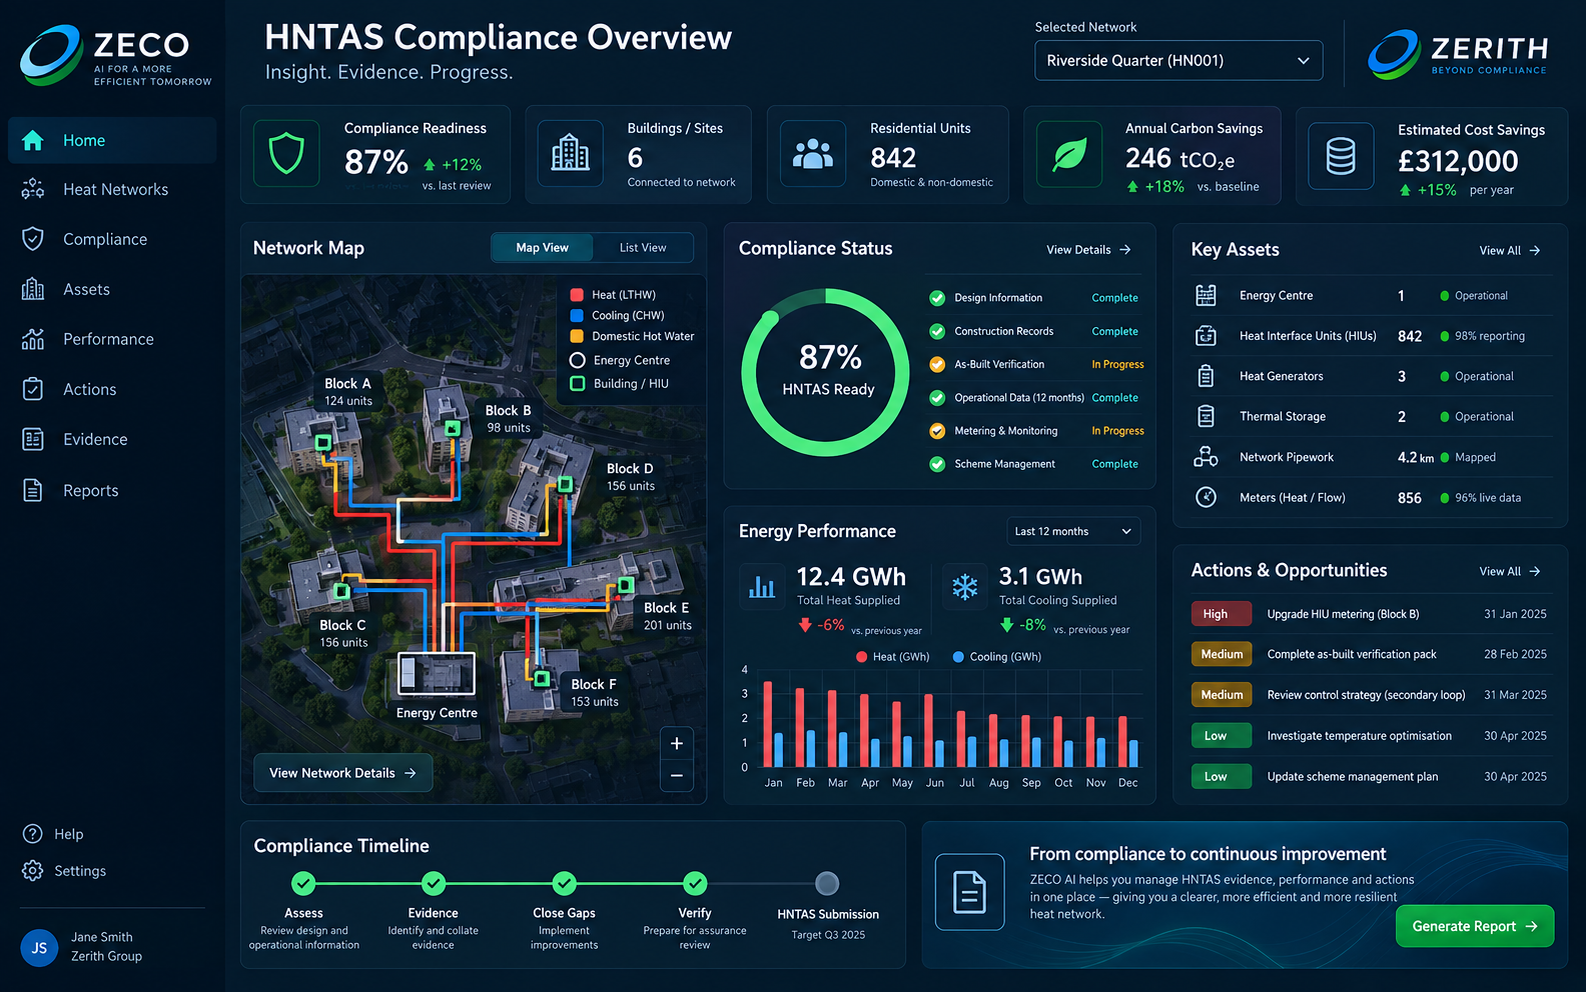Screen dimensions: 1586x992
Task: Open Heat Networks via its sidebar icon
Action: point(33,189)
